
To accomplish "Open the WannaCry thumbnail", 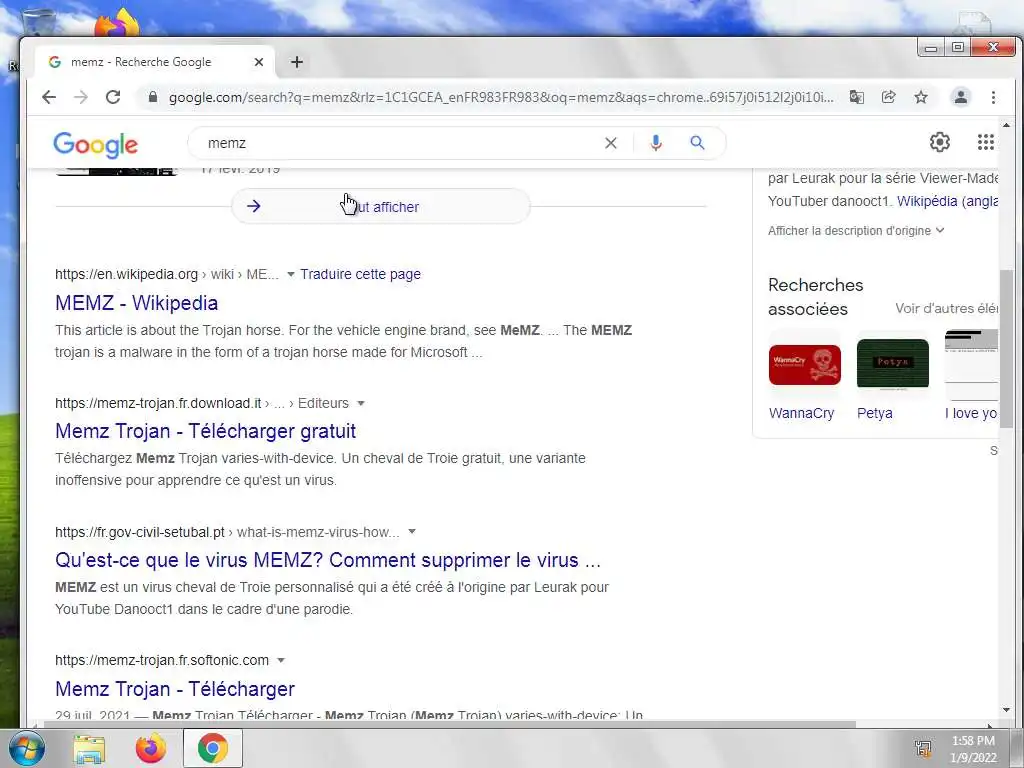I will point(805,364).
